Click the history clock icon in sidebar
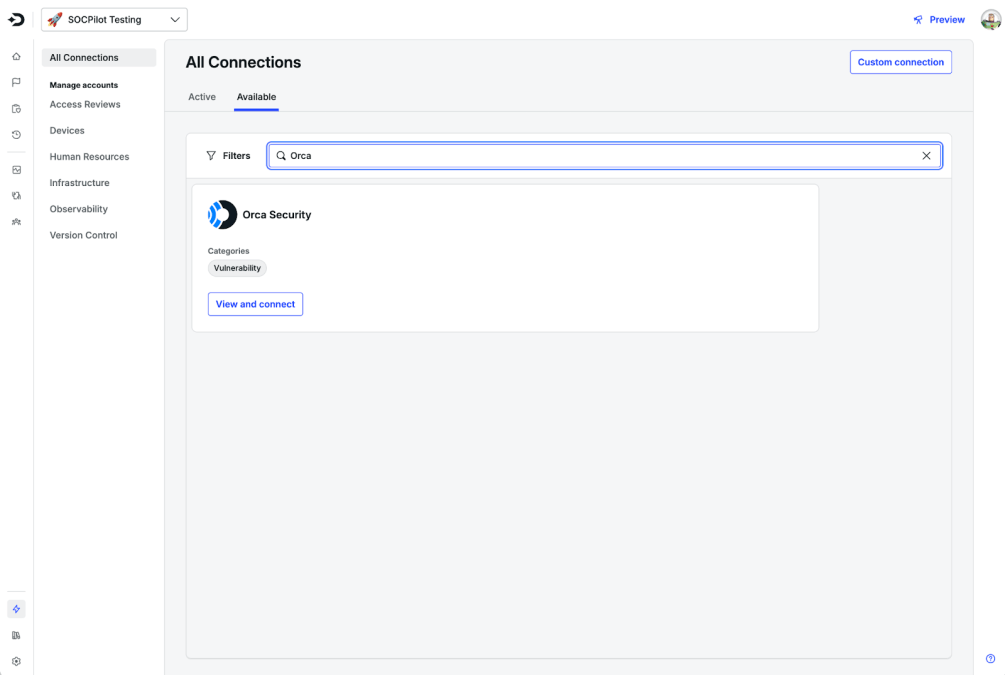The height and width of the screenshot is (675, 1005). (16, 134)
